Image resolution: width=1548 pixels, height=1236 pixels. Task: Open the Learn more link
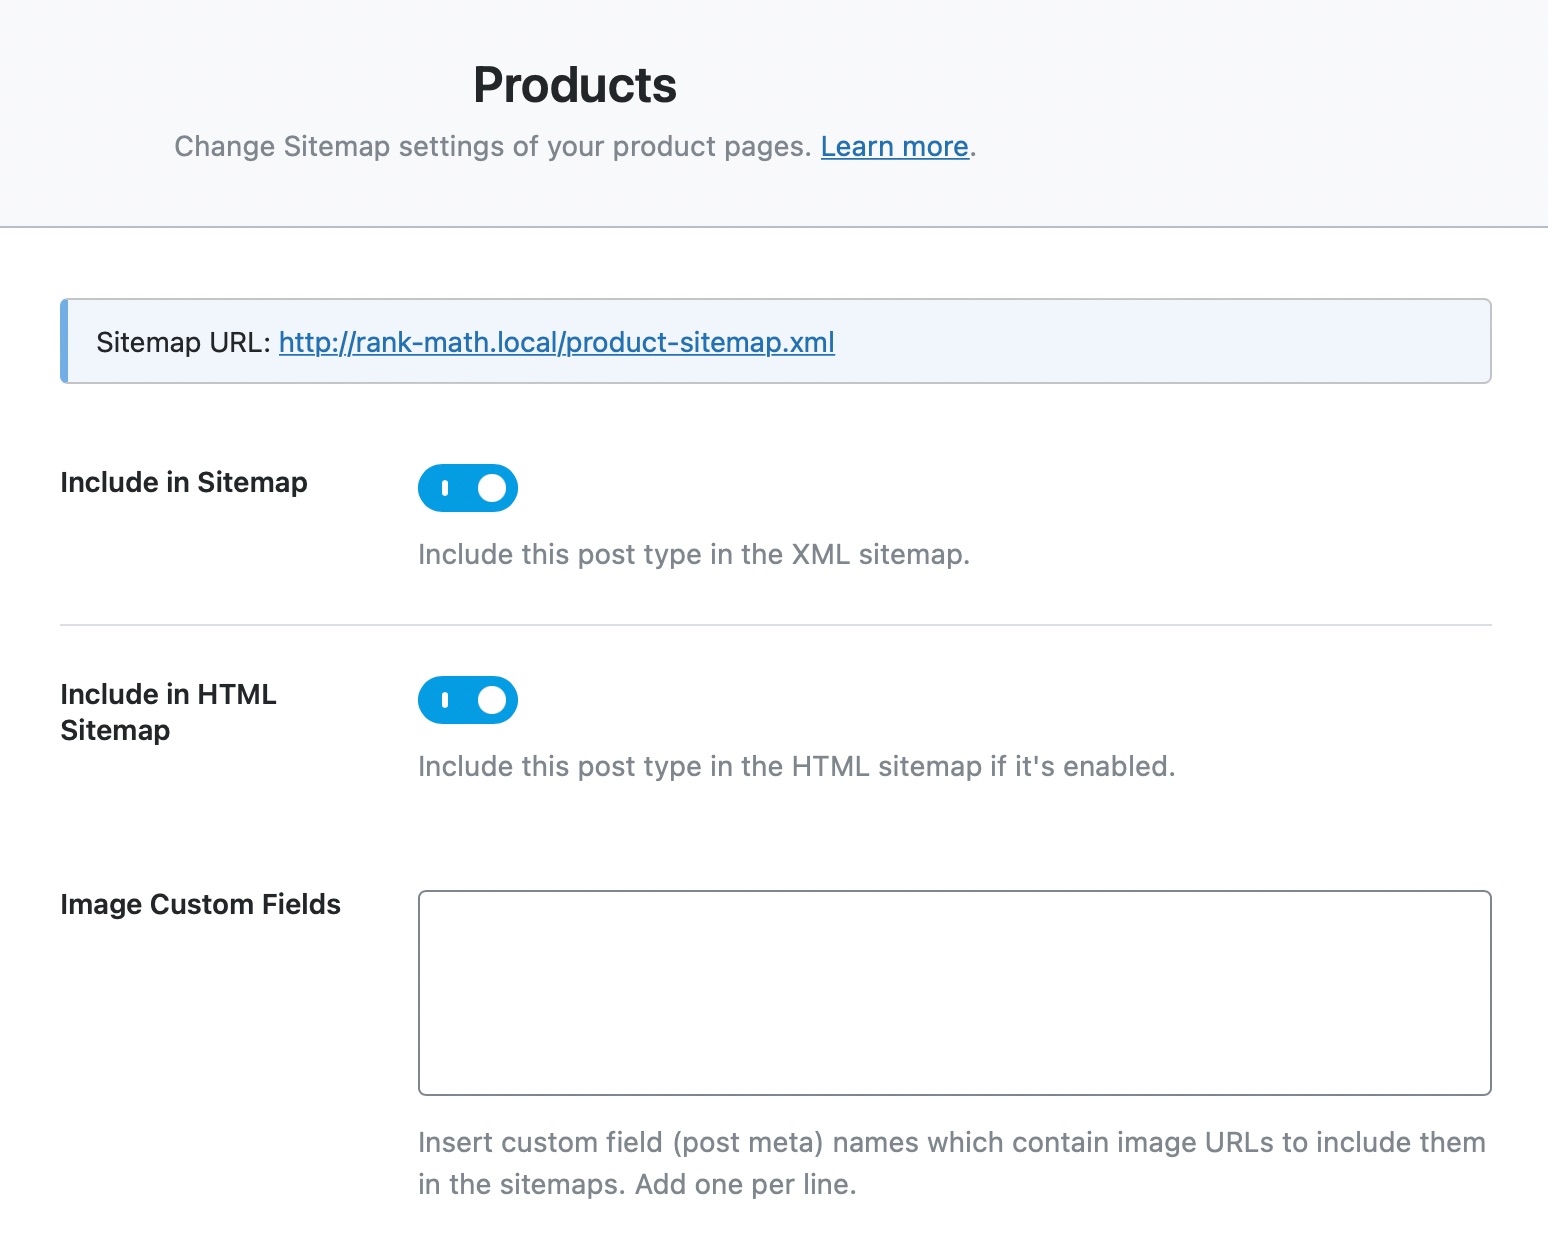click(x=895, y=147)
